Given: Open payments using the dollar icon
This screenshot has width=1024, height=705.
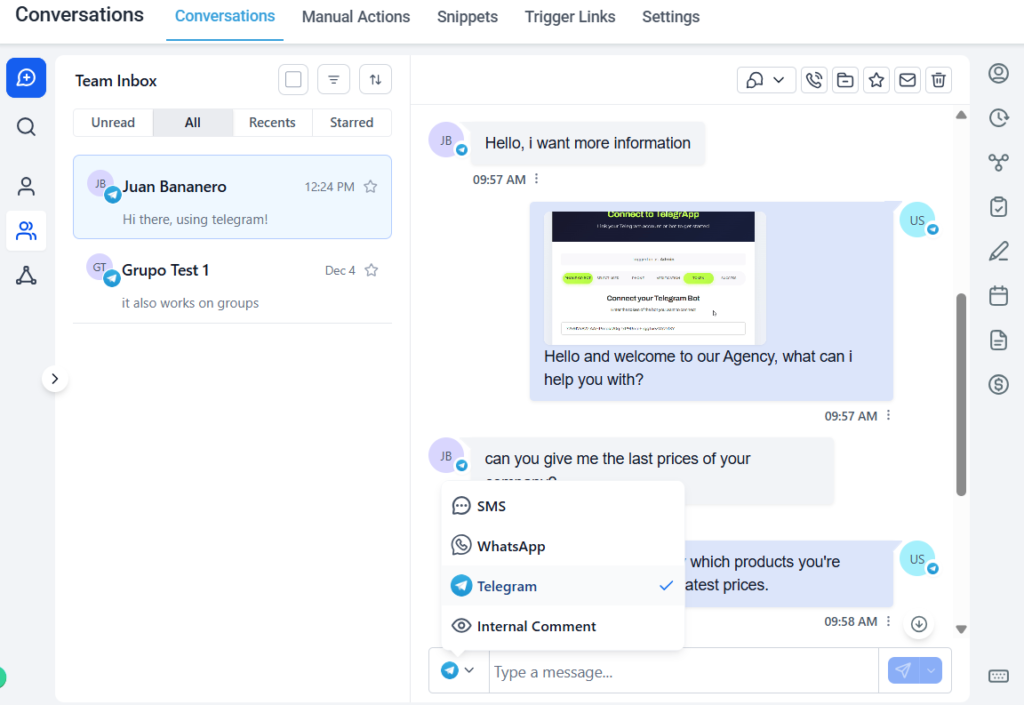Looking at the screenshot, I should [998, 384].
